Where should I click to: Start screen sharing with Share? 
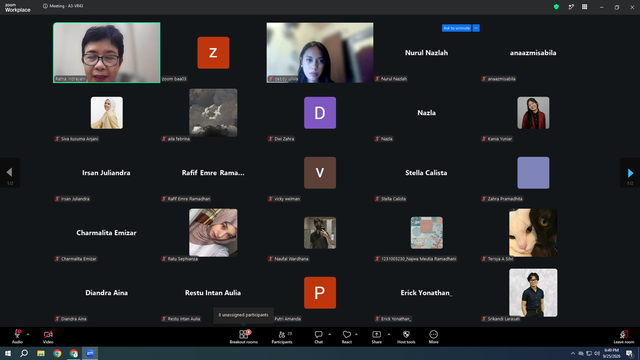376,337
